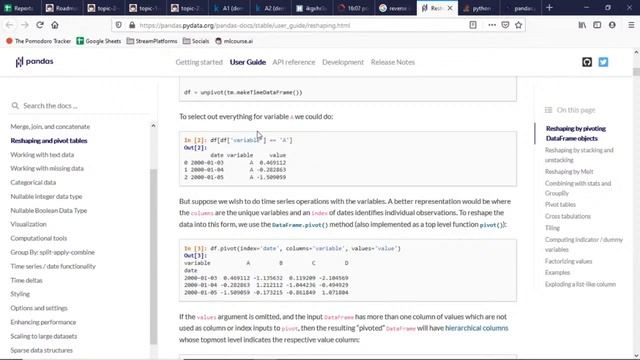This screenshot has height=360, width=640.
Task: Click the pandas logo
Action: 34,62
